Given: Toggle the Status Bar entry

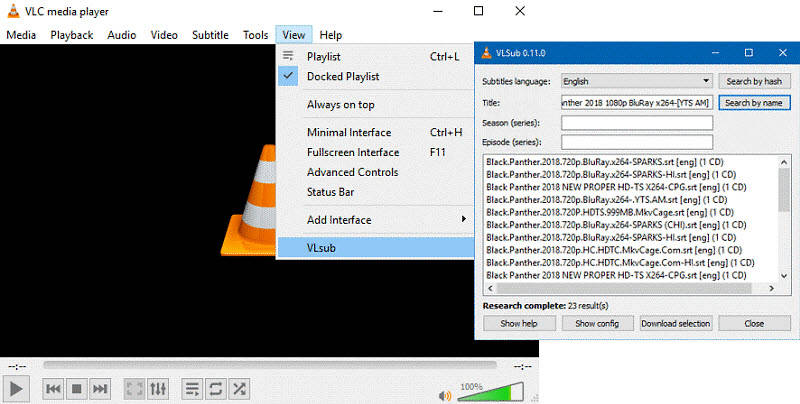Looking at the screenshot, I should tap(376, 192).
